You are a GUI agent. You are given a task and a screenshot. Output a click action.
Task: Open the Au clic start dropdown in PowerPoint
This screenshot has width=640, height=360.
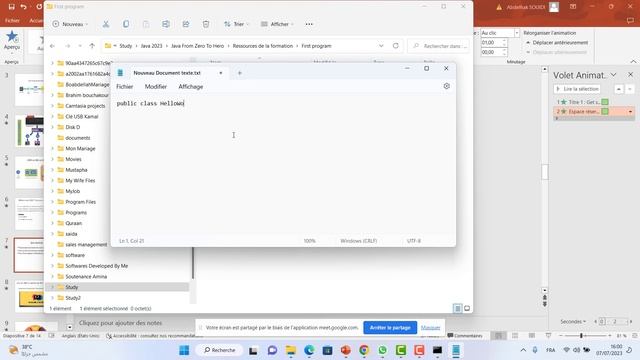pyautogui.click(x=517, y=33)
